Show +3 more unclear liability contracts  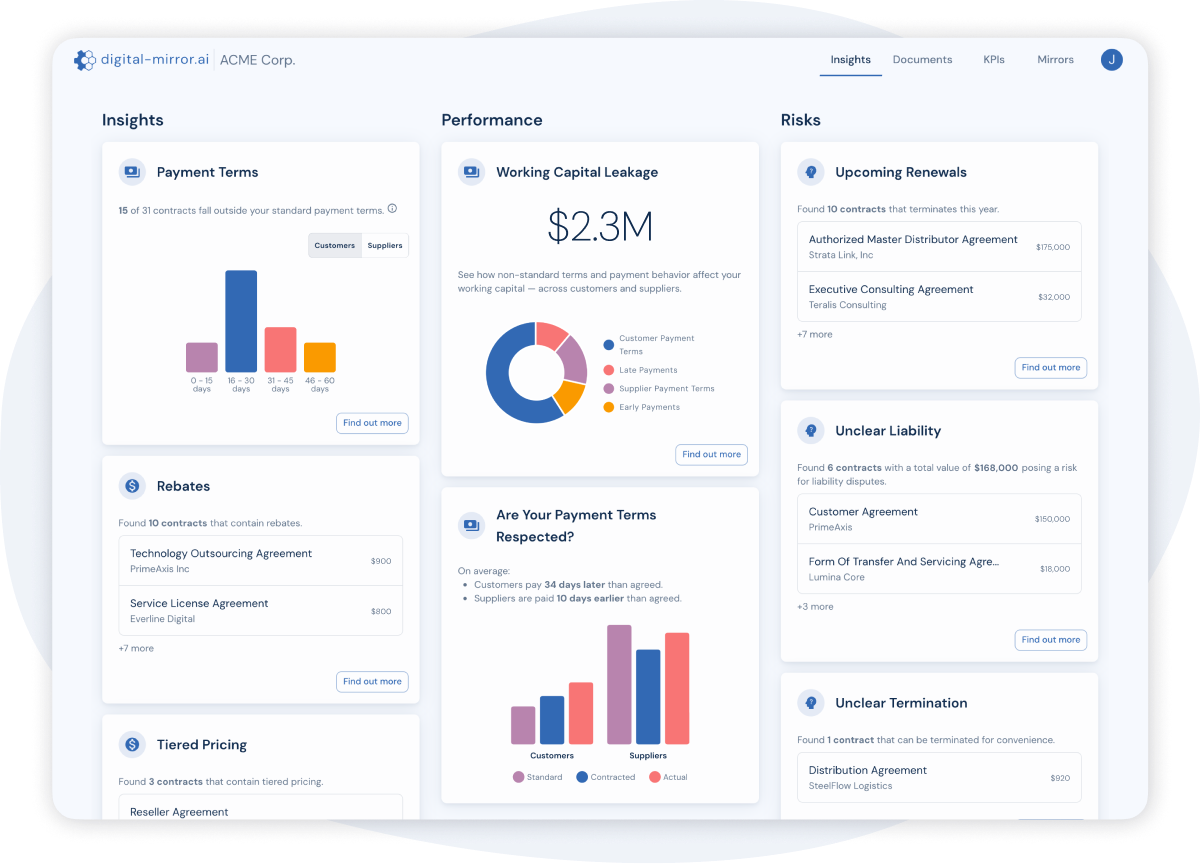815,607
